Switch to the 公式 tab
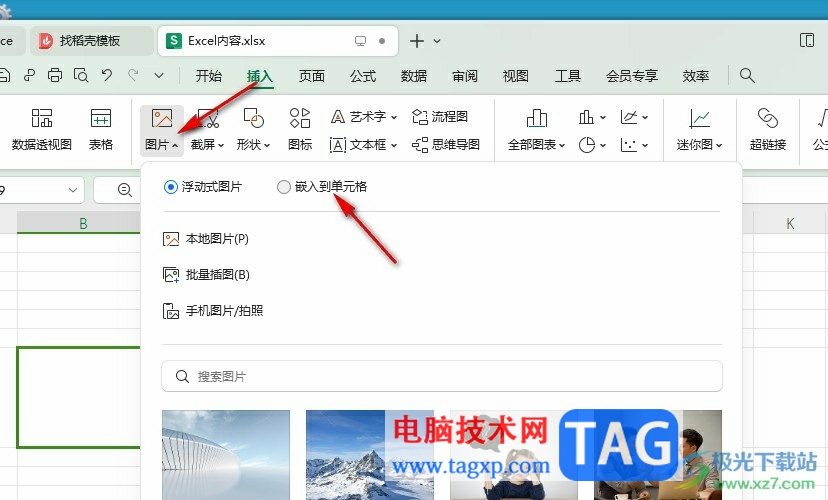The width and height of the screenshot is (828, 500). (x=363, y=76)
